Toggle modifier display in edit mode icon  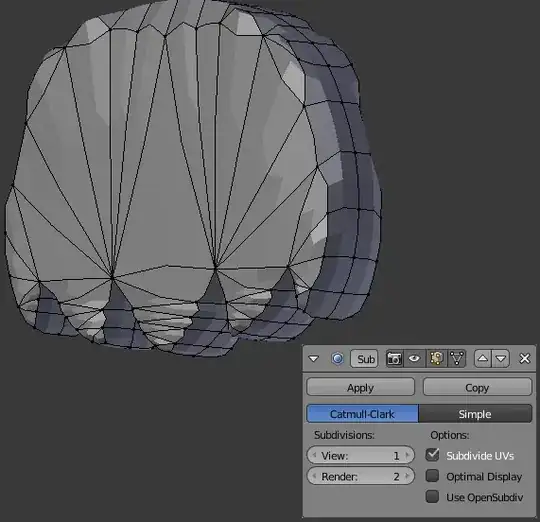pos(436,359)
